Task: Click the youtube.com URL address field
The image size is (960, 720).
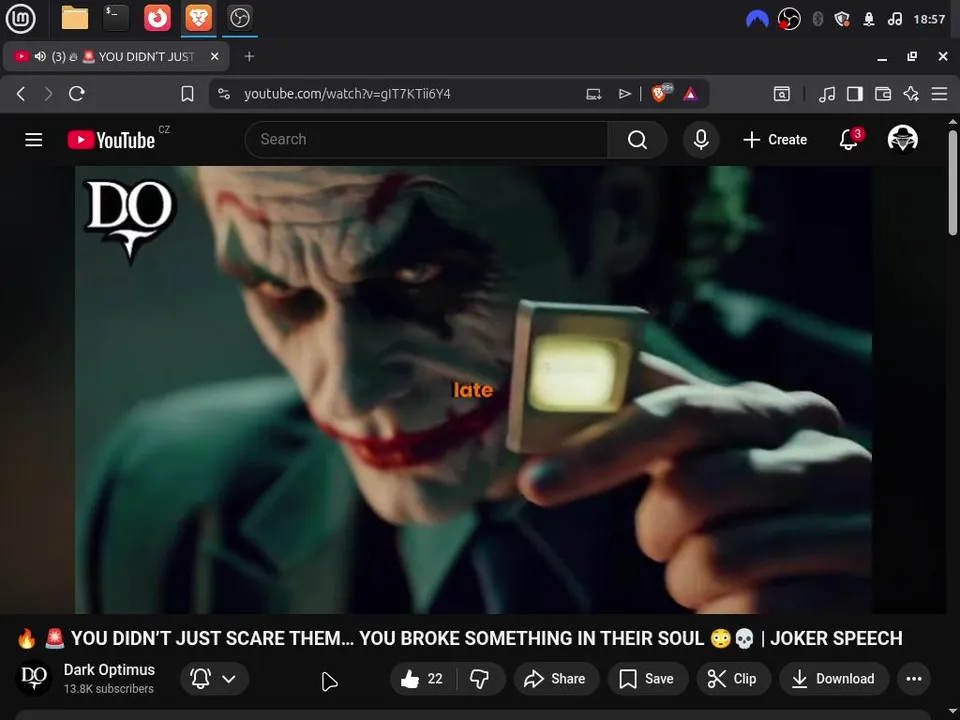Action: coord(347,94)
